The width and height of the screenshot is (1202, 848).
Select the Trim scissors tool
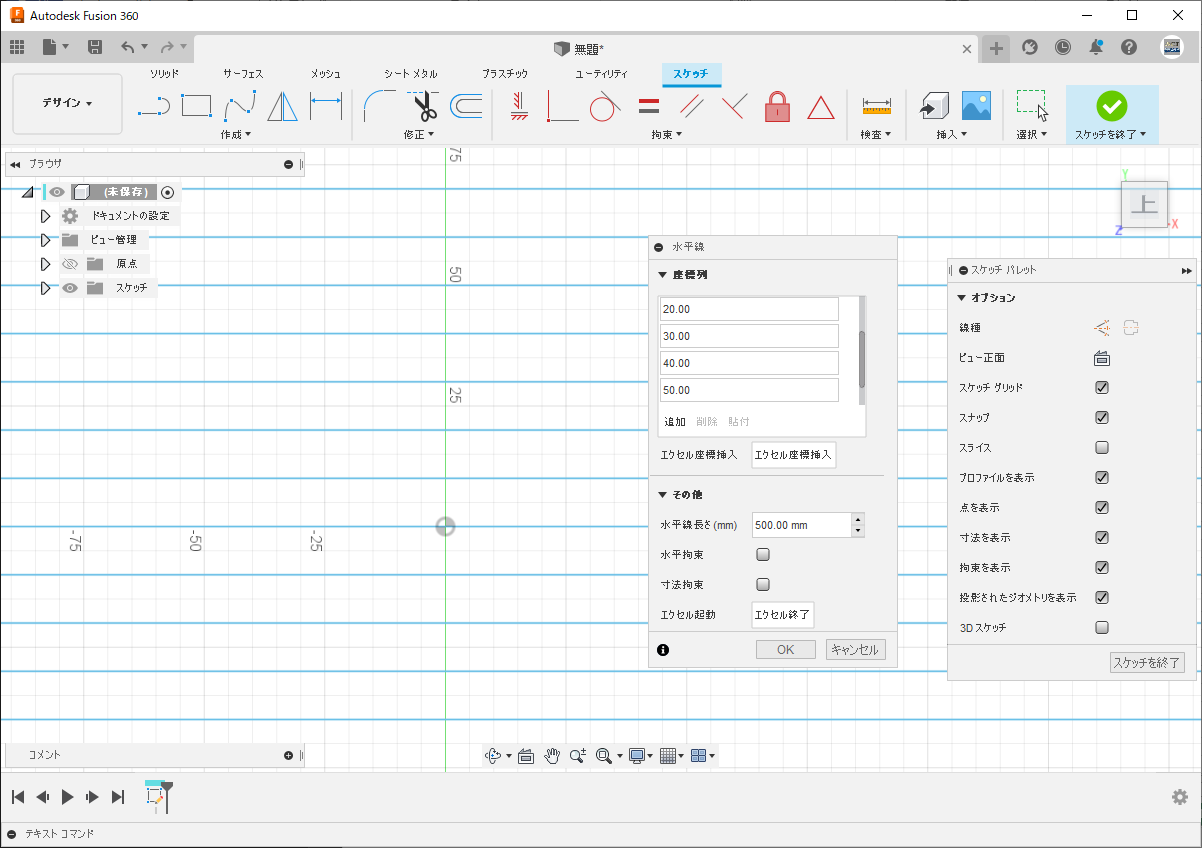(423, 106)
